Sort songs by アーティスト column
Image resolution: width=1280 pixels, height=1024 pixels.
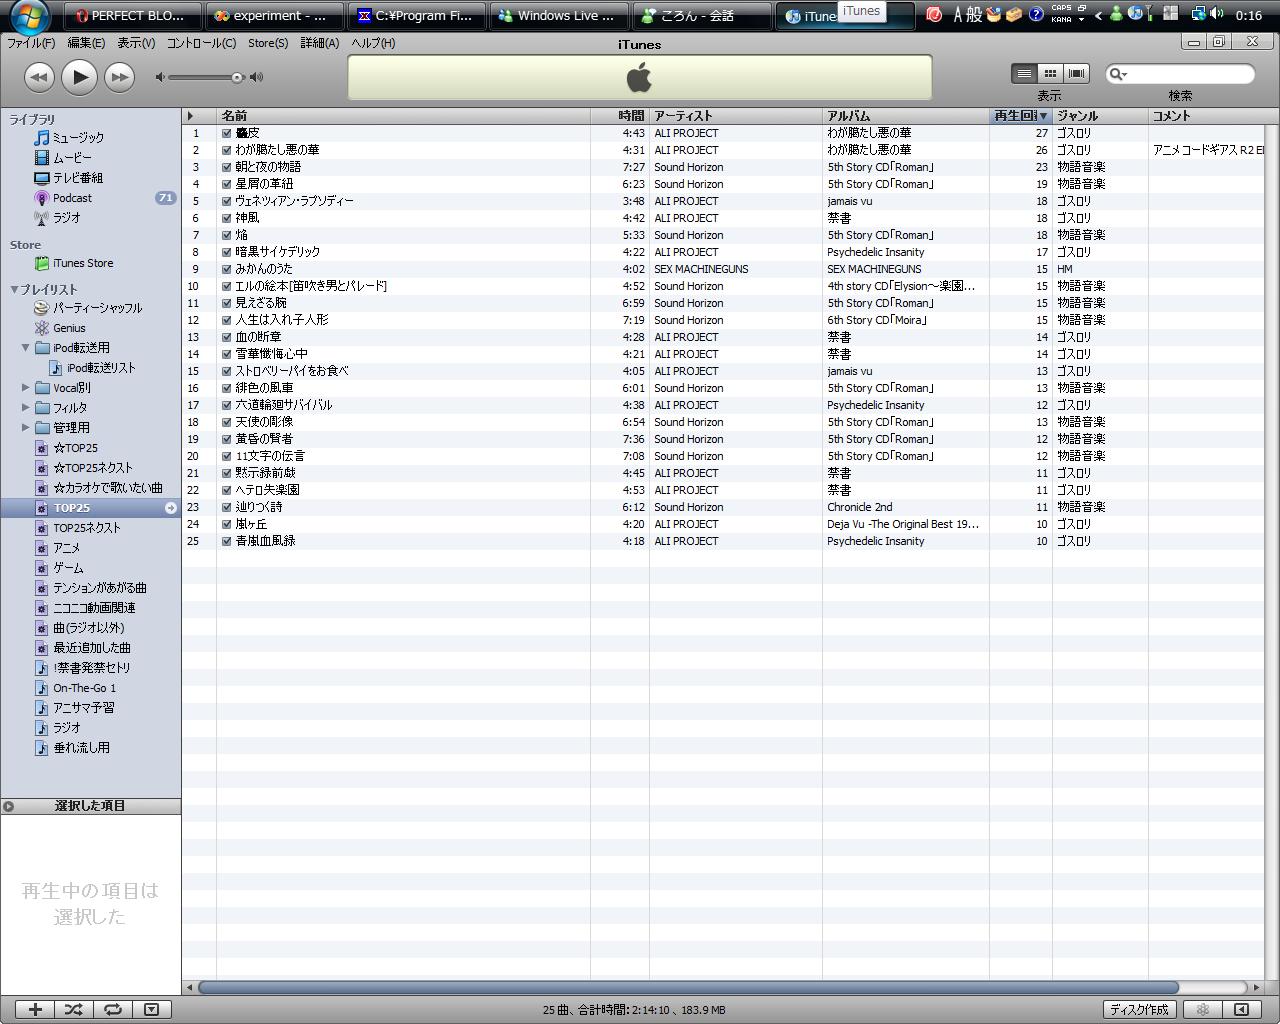(735, 116)
